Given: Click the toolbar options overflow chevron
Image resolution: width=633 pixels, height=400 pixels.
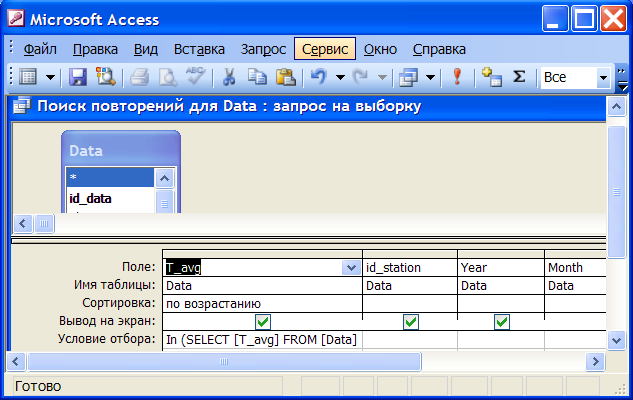Looking at the screenshot, I should pyautogui.click(x=622, y=79).
